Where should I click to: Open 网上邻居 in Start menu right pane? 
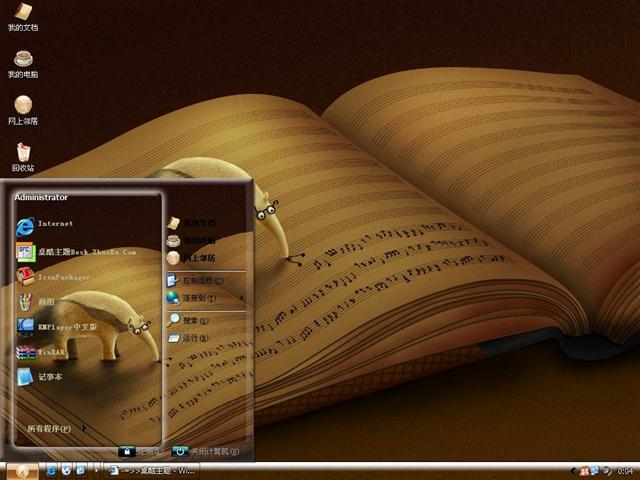pos(191,258)
